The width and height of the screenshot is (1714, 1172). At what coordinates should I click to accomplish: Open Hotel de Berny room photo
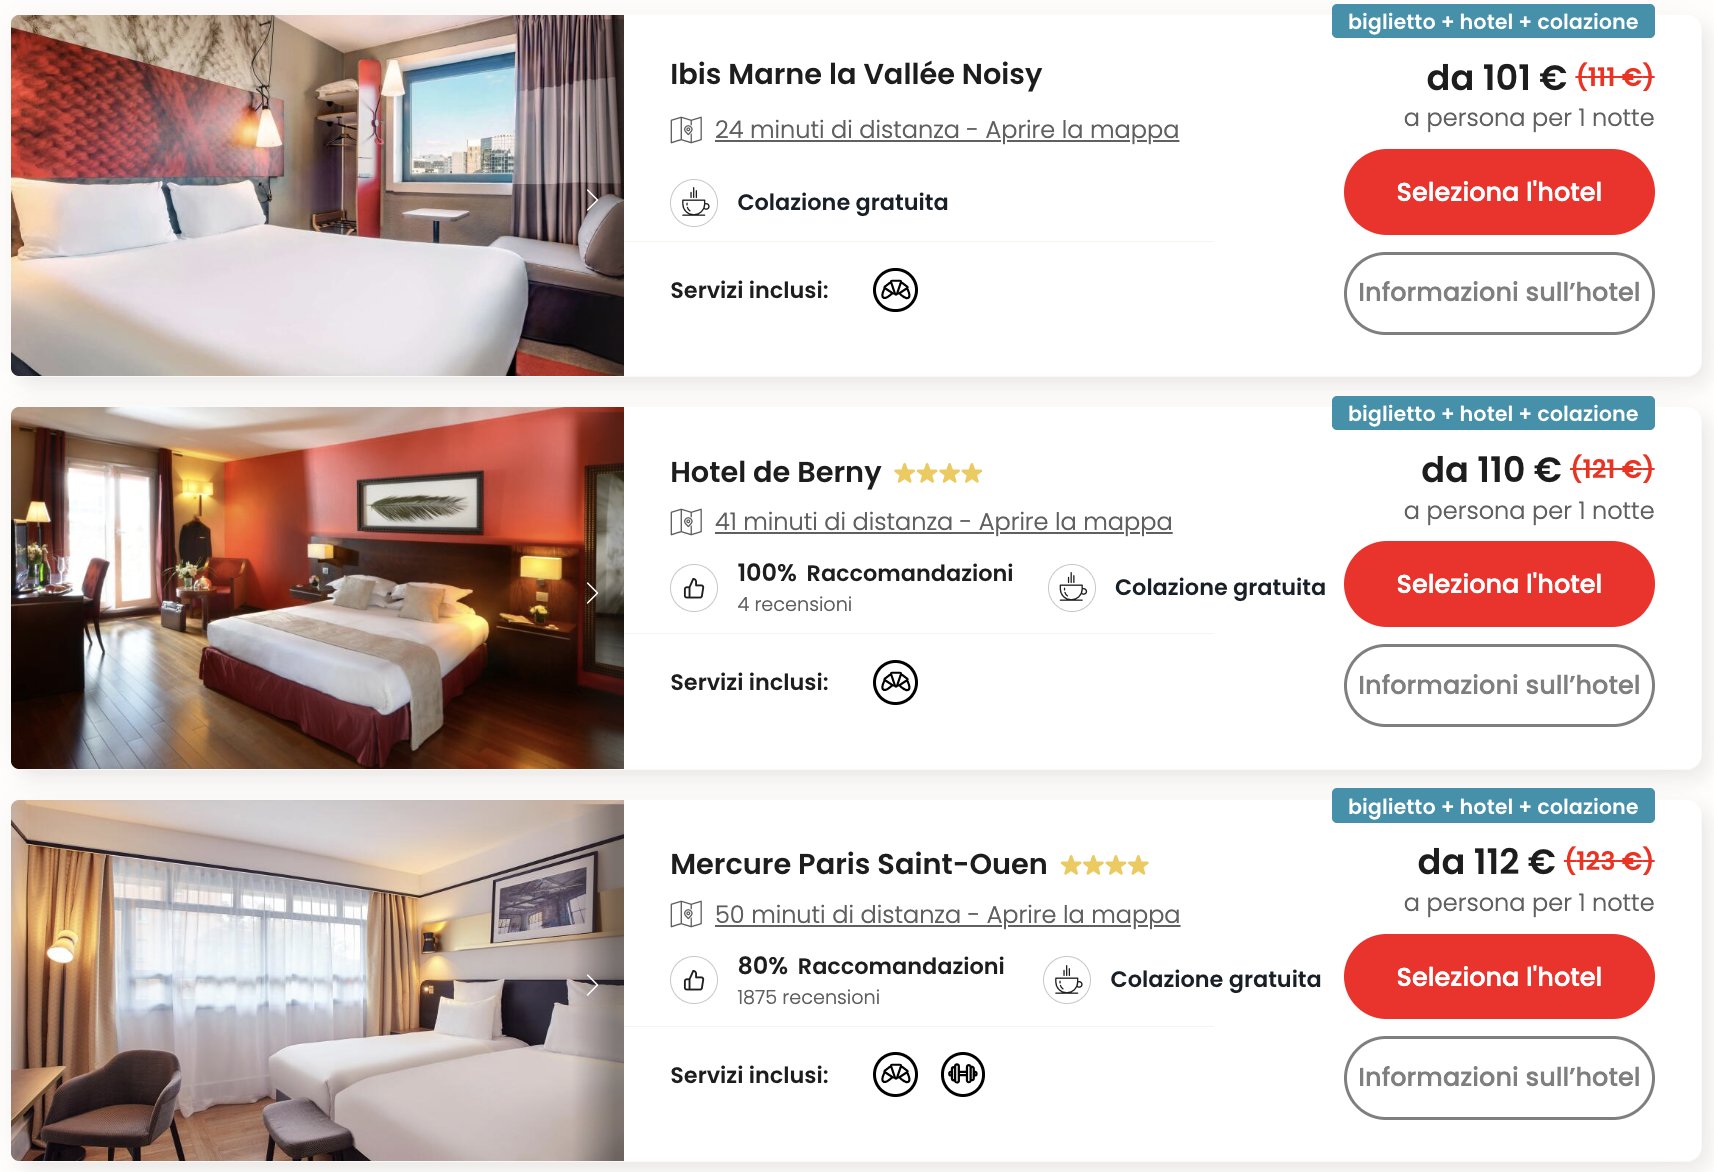pyautogui.click(x=317, y=588)
